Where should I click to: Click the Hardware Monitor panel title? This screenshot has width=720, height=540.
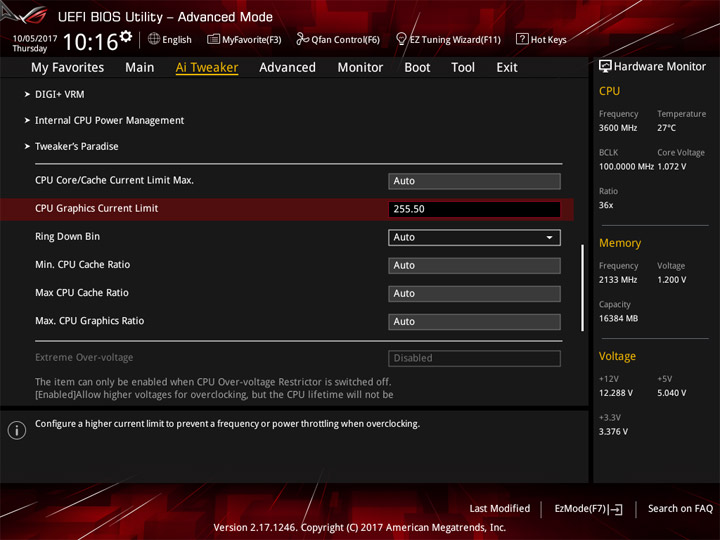click(659, 67)
